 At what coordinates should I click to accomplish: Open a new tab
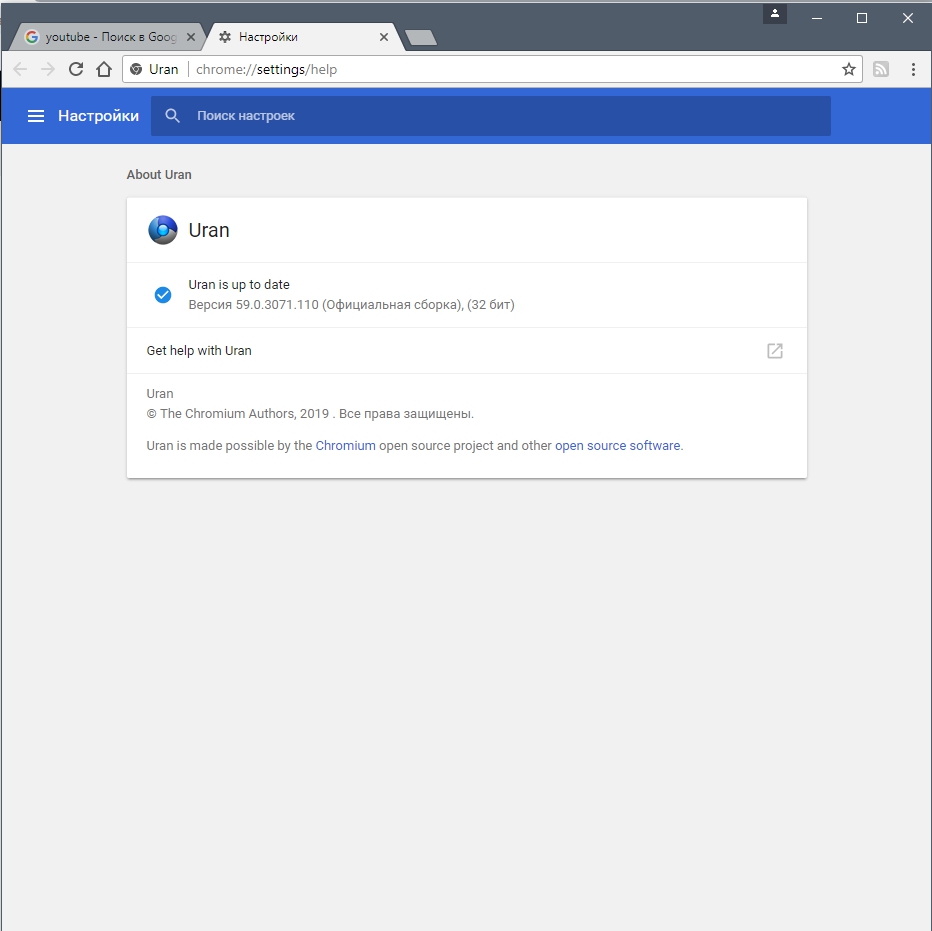[x=421, y=37]
